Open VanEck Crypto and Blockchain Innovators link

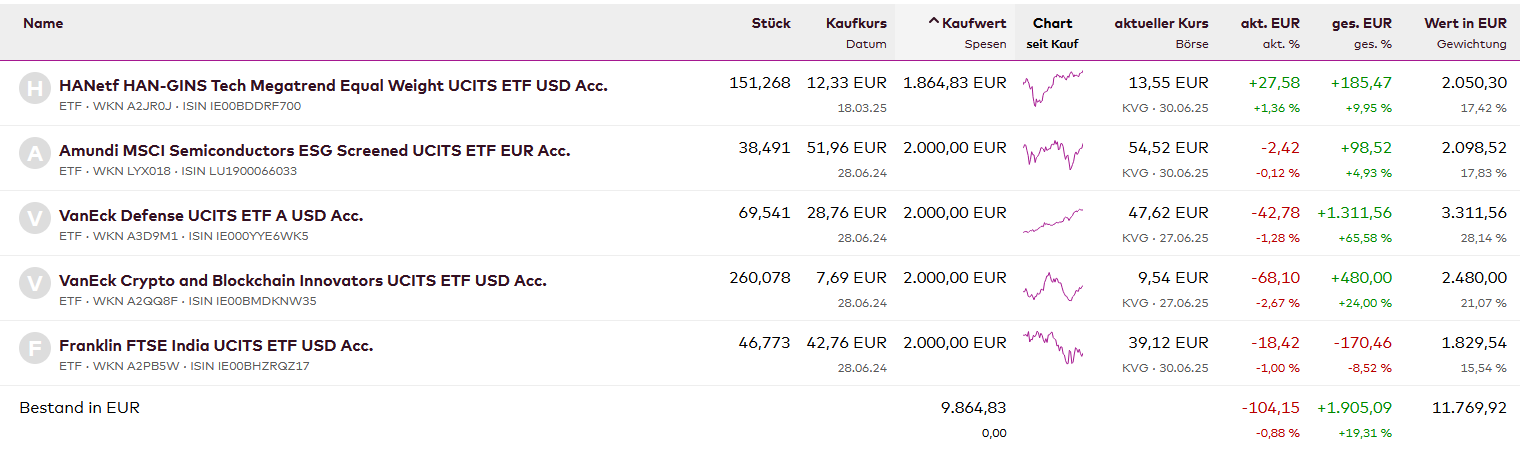coord(303,281)
